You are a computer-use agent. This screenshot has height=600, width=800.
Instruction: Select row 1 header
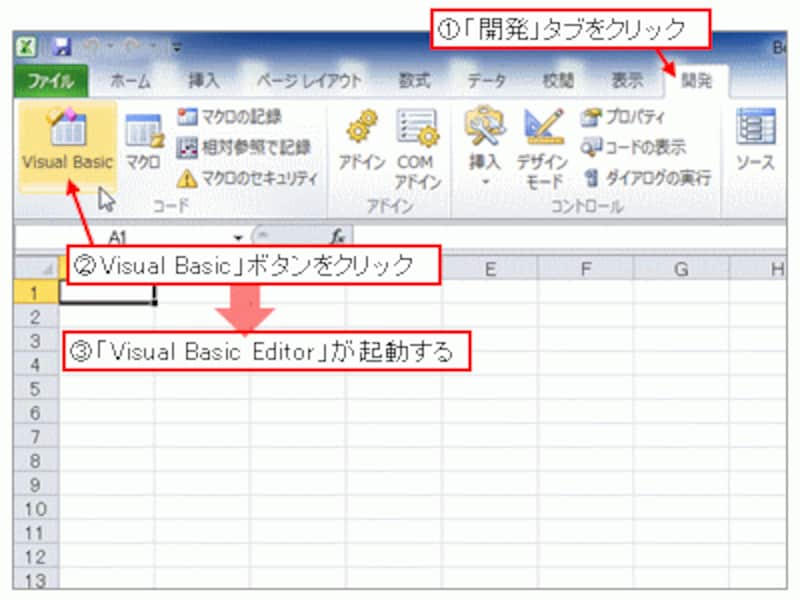(x=37, y=293)
